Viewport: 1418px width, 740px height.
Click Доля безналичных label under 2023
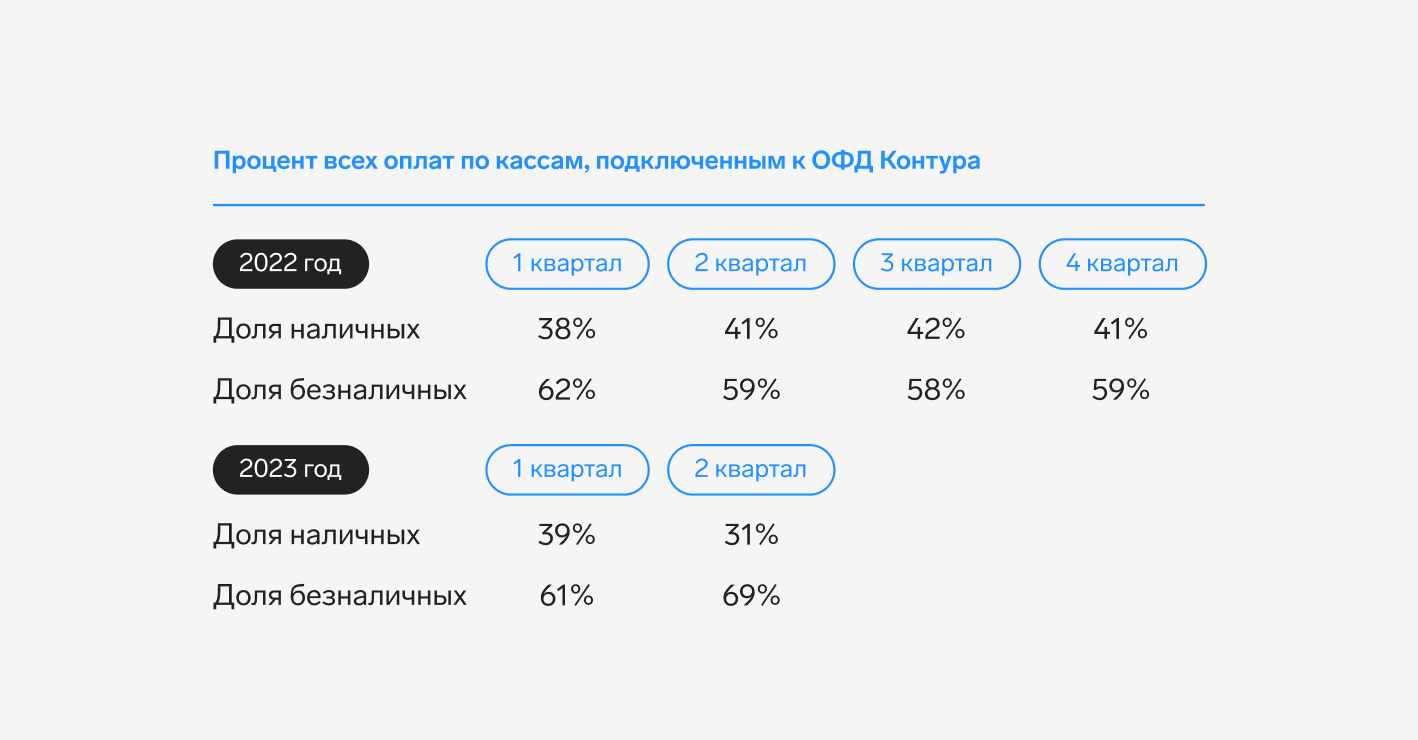(x=340, y=597)
